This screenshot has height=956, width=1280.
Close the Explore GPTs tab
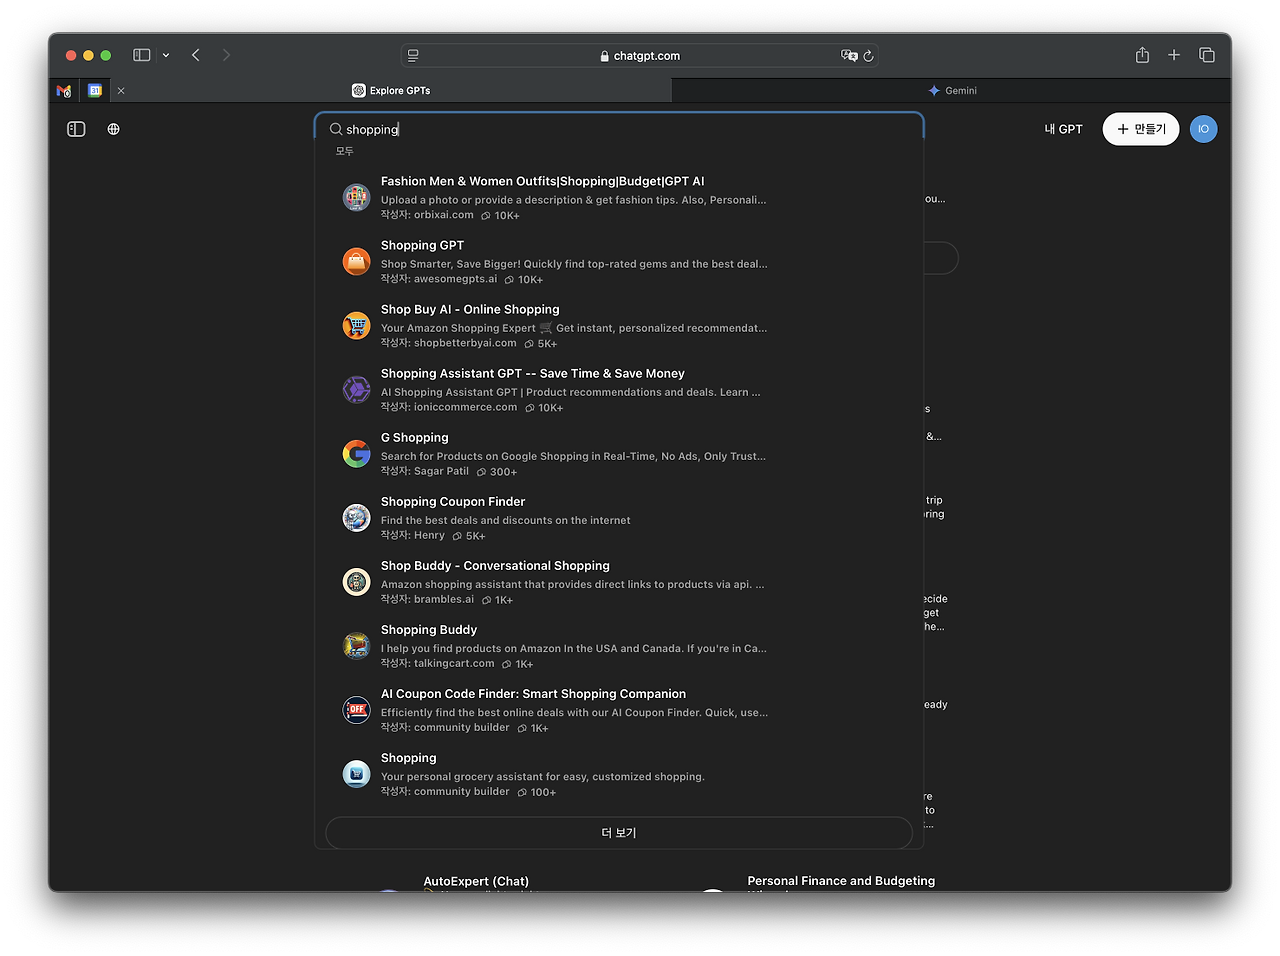tap(121, 90)
